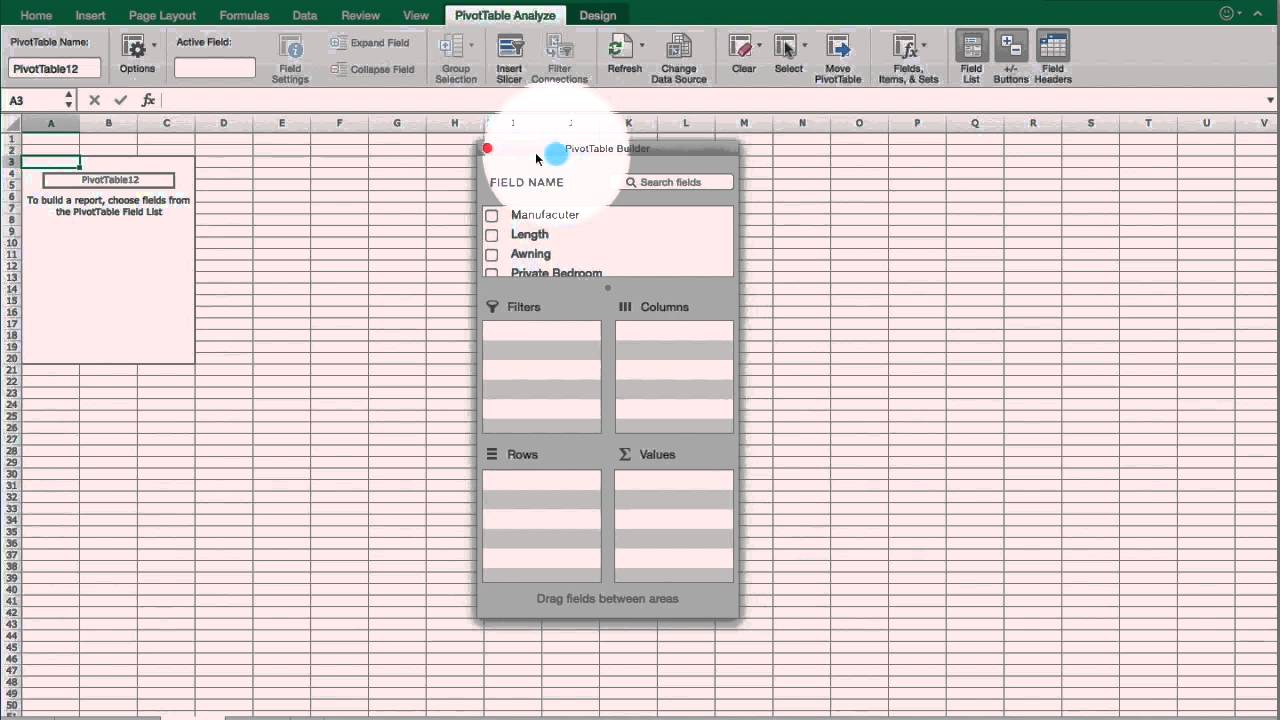
Task: Click the PivotTable12 placeholder label
Action: click(x=109, y=180)
